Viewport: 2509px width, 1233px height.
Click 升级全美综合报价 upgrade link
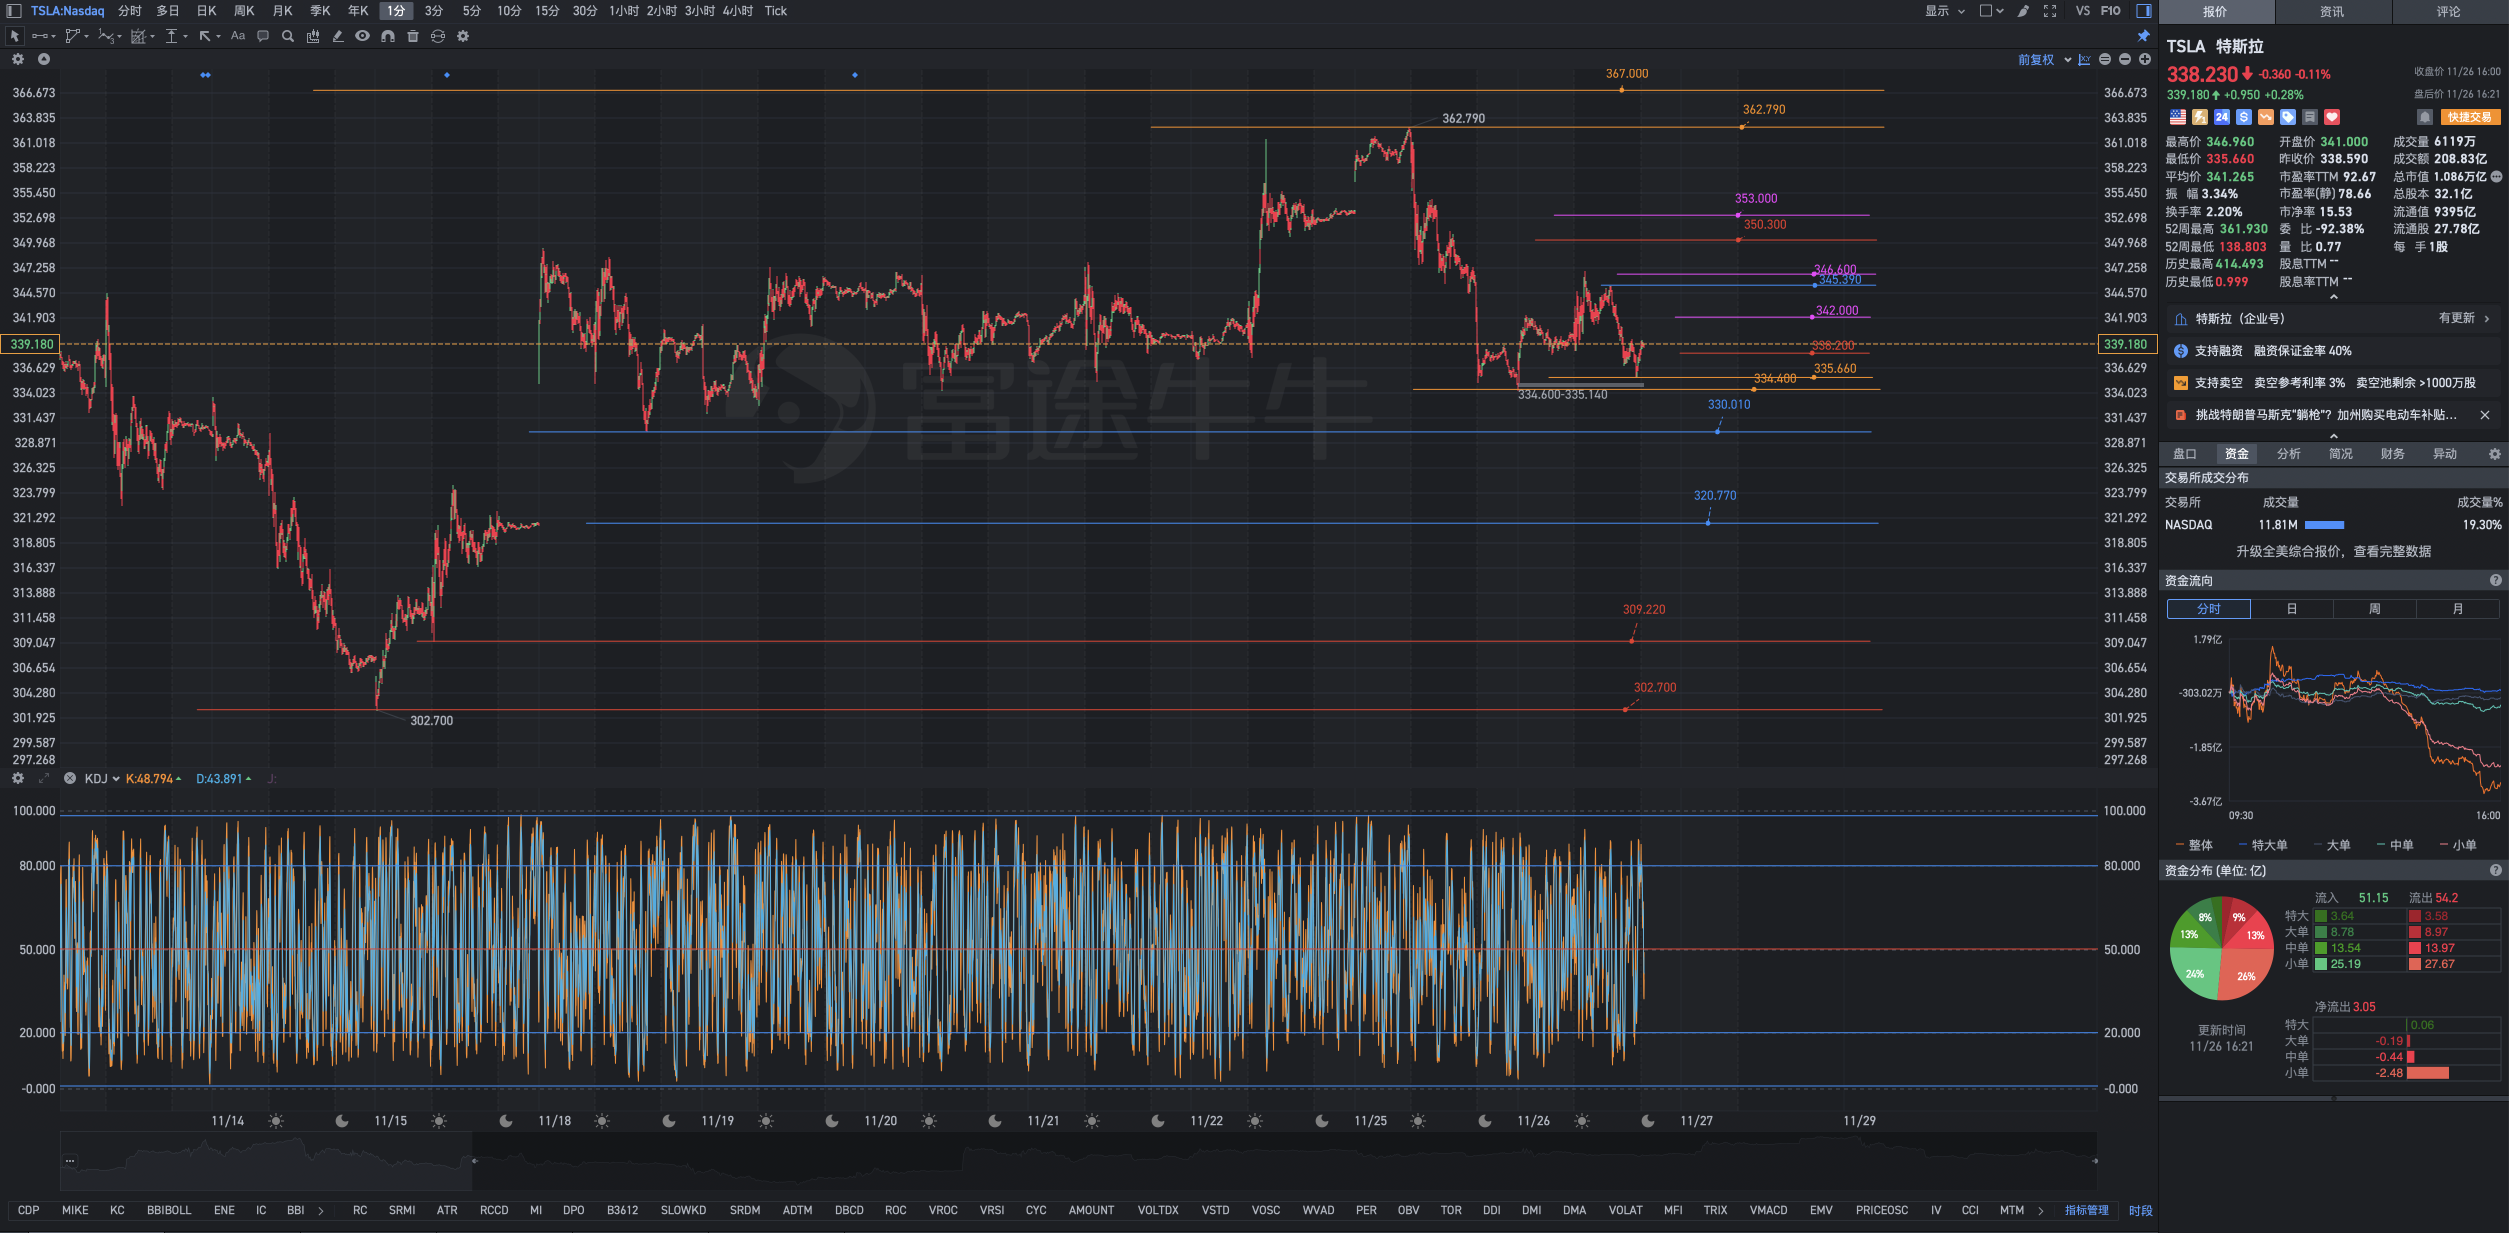point(2333,552)
